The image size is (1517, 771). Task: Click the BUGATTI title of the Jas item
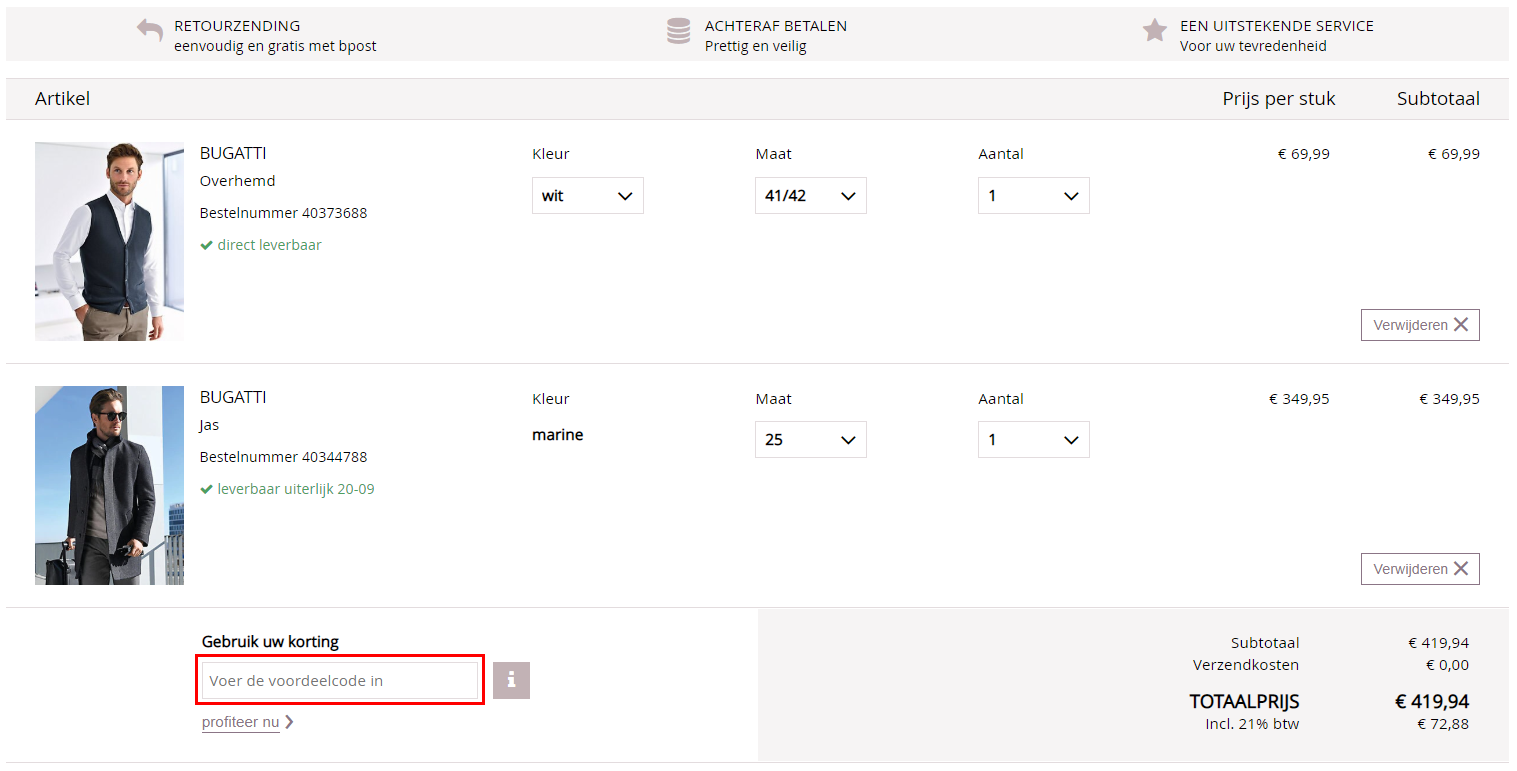coord(233,397)
